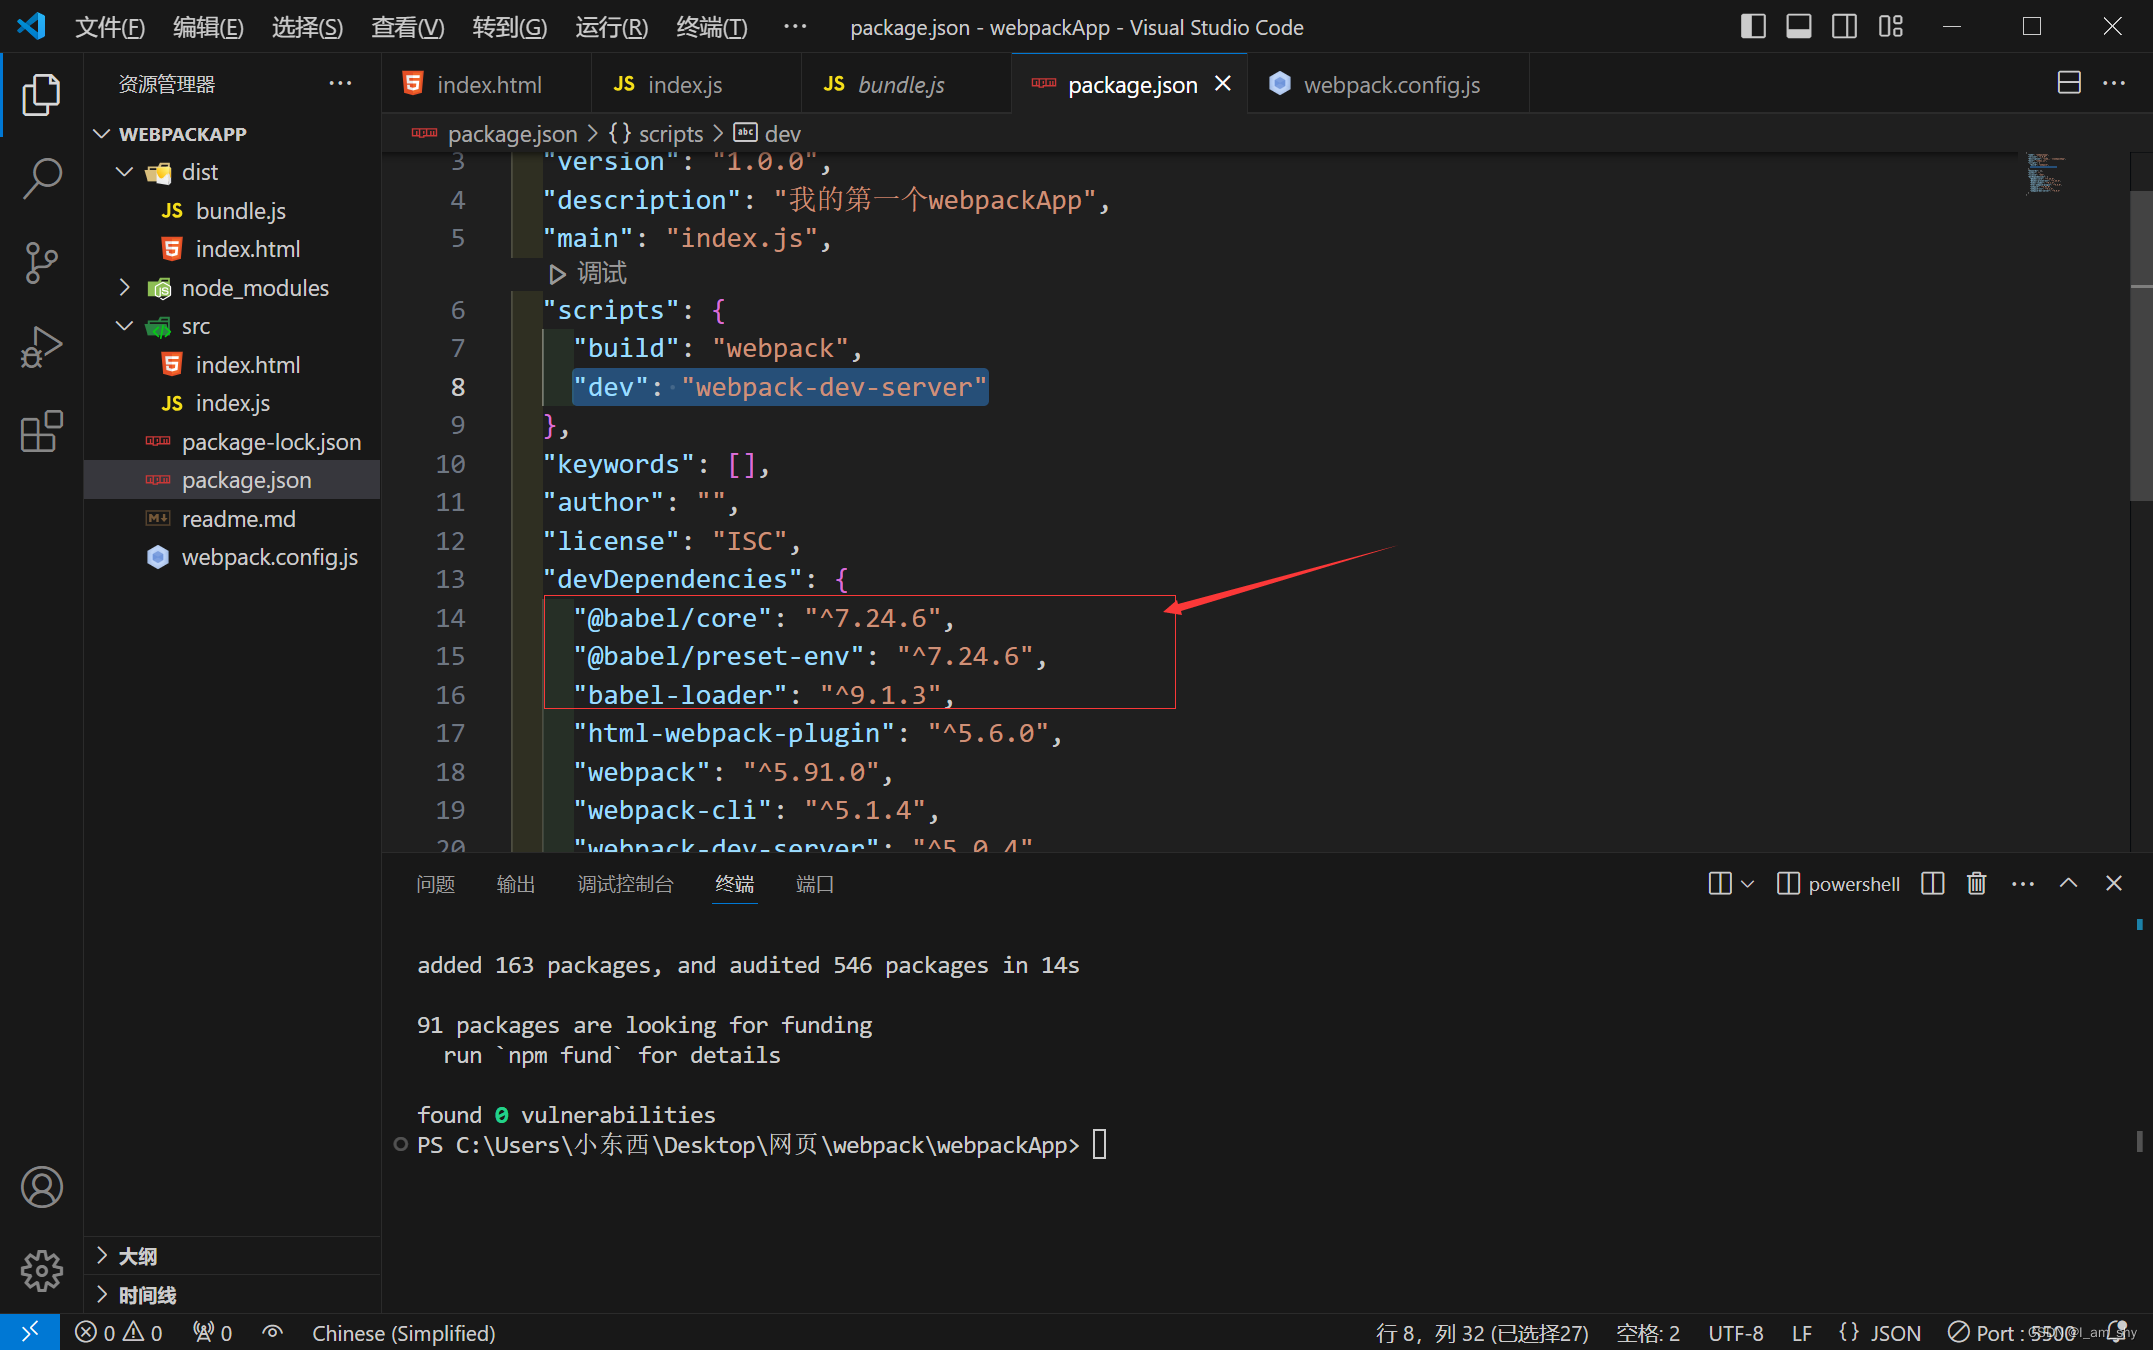Switch to 问题 problems panel tab

436,884
